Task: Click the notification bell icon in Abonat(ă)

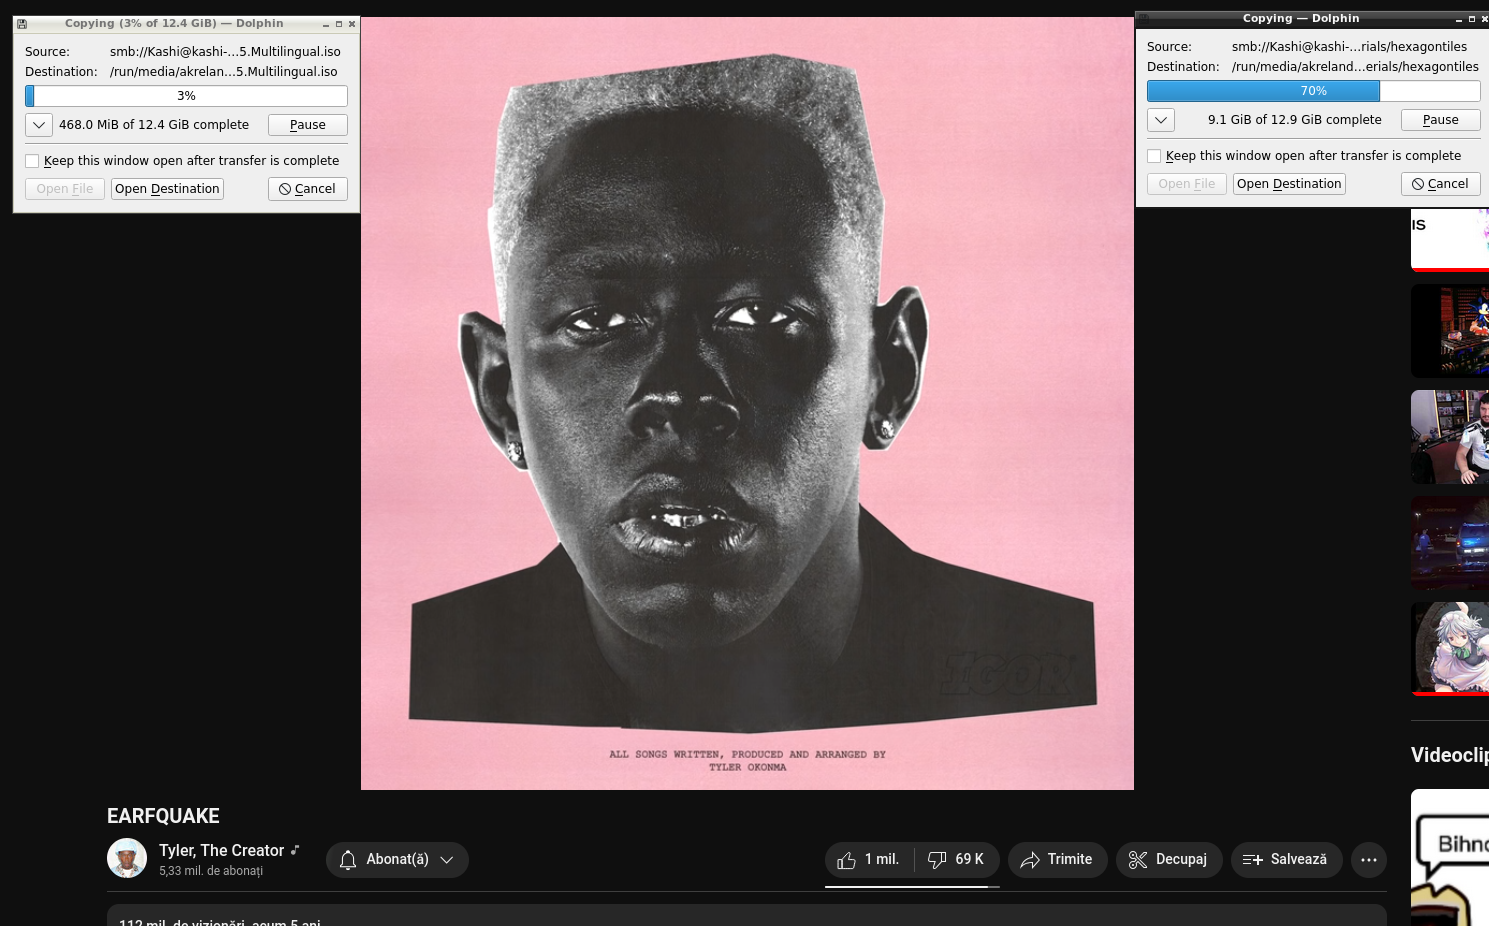Action: [348, 860]
